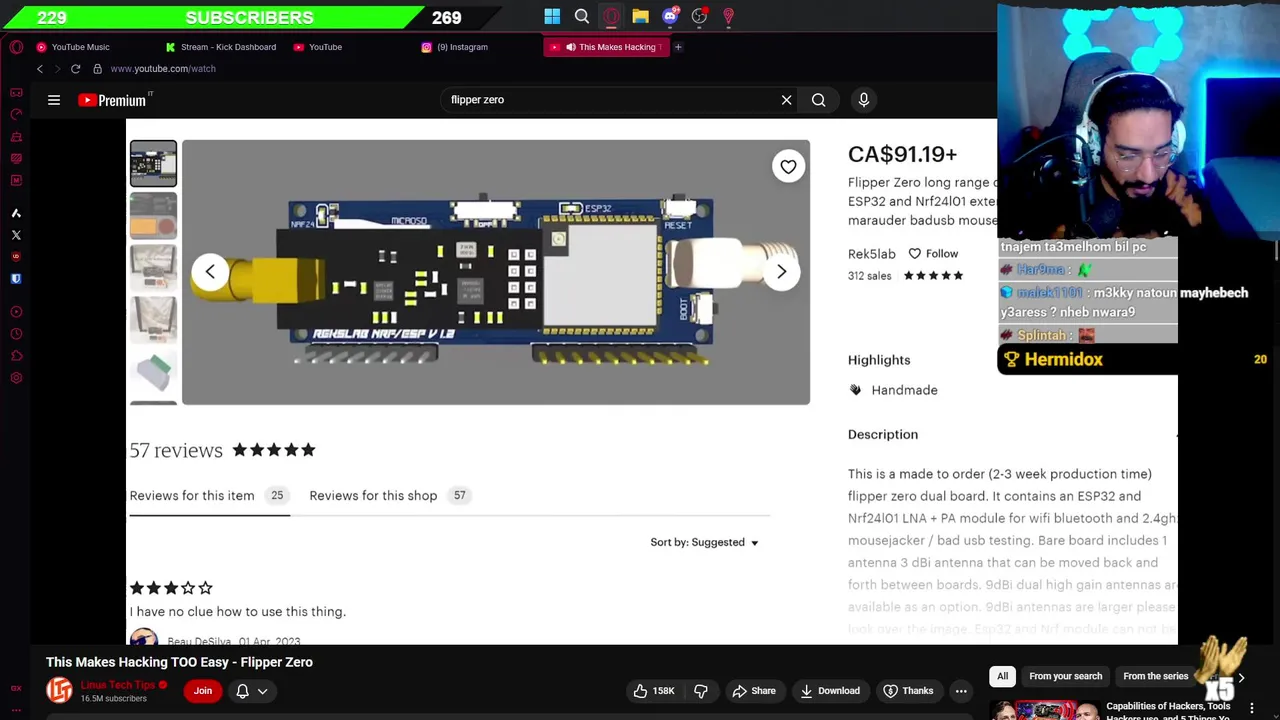The image size is (1280, 720).
Task: Follow the Rek5lab shop
Action: (x=933, y=254)
